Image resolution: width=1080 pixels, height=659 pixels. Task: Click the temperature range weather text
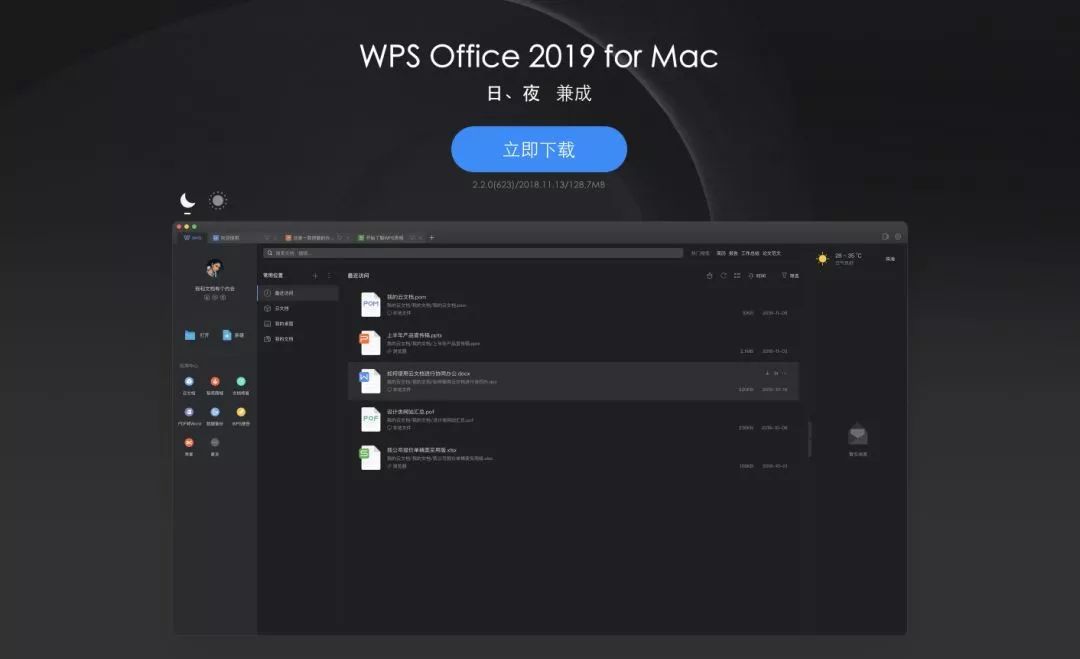(848, 255)
